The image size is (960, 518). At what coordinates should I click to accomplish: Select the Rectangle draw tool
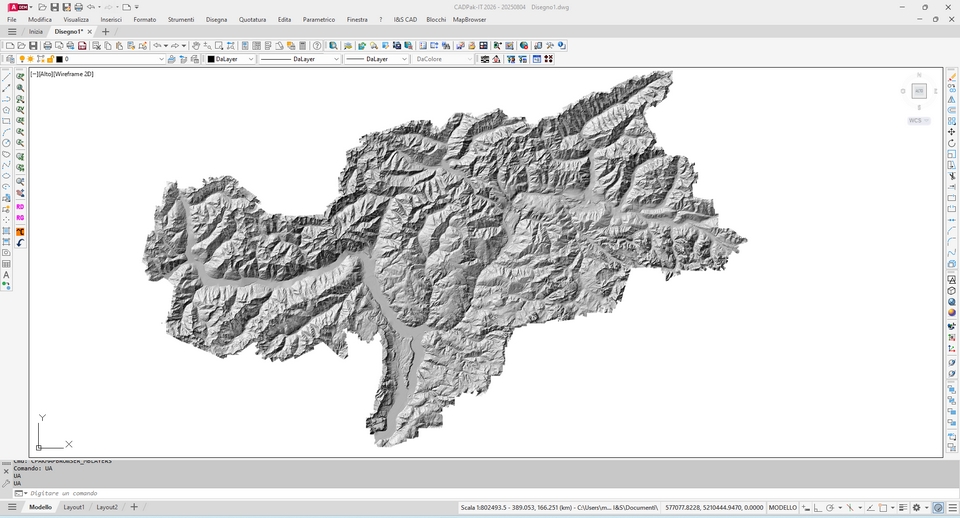pyautogui.click(x=7, y=121)
